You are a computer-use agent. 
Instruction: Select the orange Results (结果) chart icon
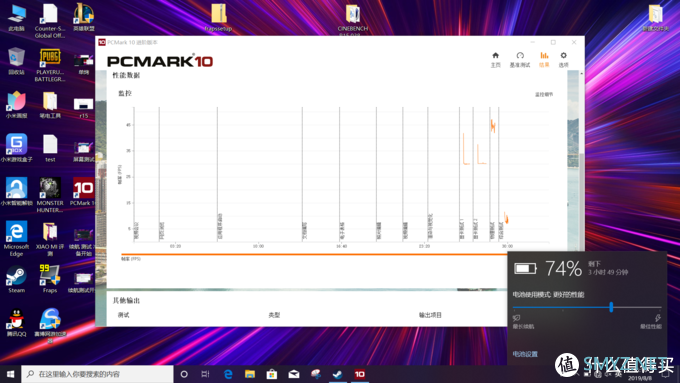click(x=544, y=59)
